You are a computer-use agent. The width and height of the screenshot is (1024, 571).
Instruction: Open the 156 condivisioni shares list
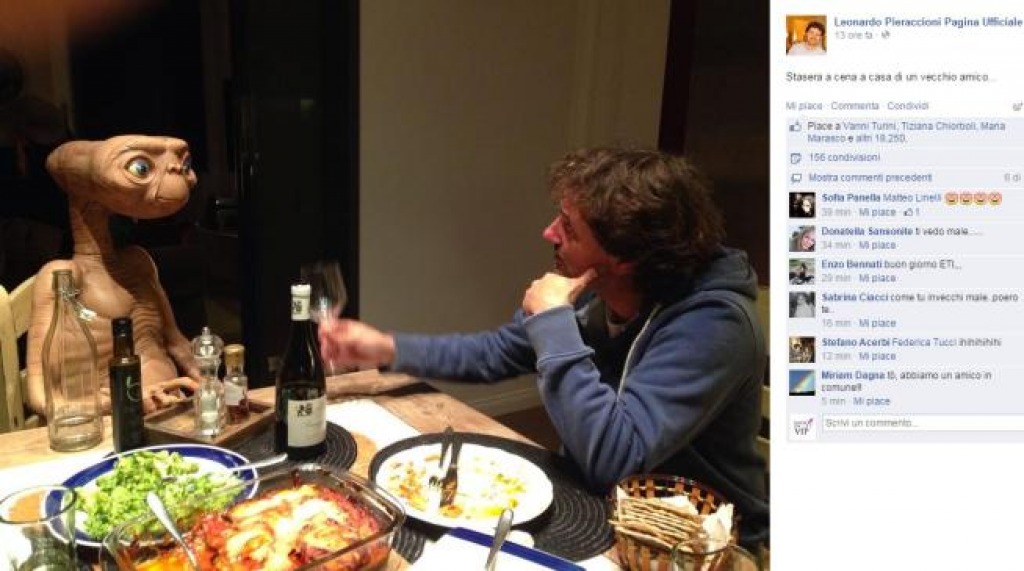point(844,157)
